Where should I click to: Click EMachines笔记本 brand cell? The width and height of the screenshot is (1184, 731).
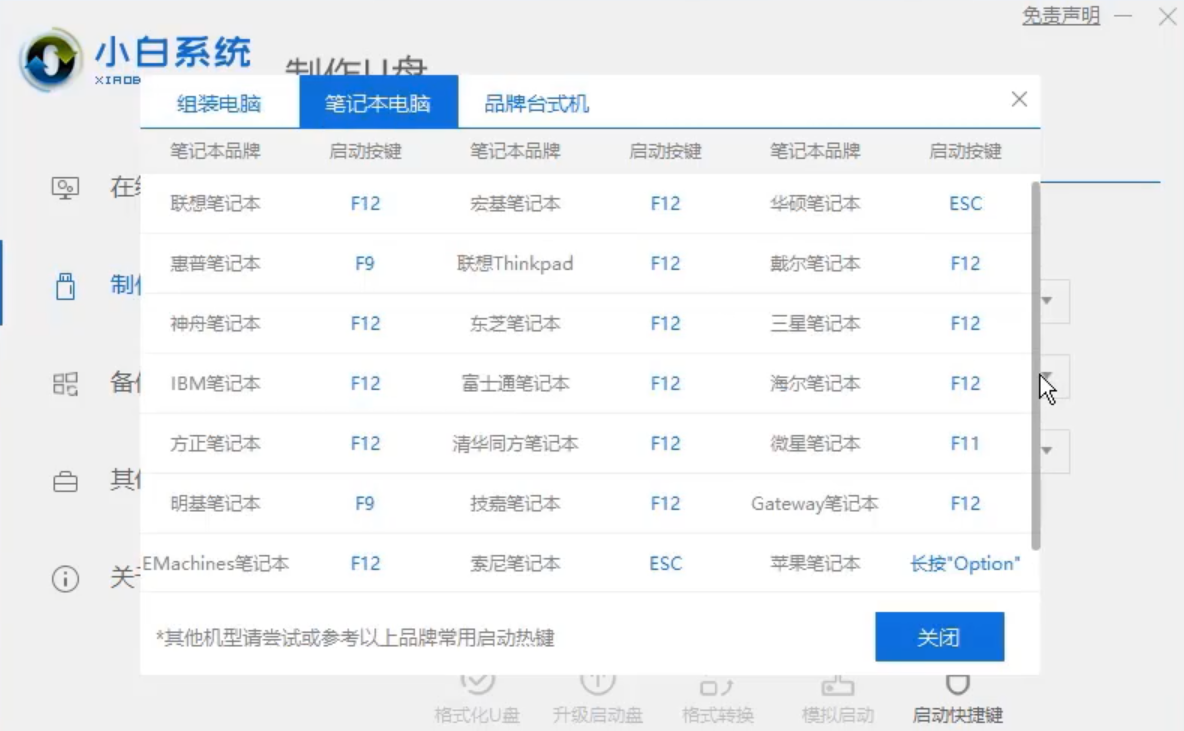click(x=215, y=563)
